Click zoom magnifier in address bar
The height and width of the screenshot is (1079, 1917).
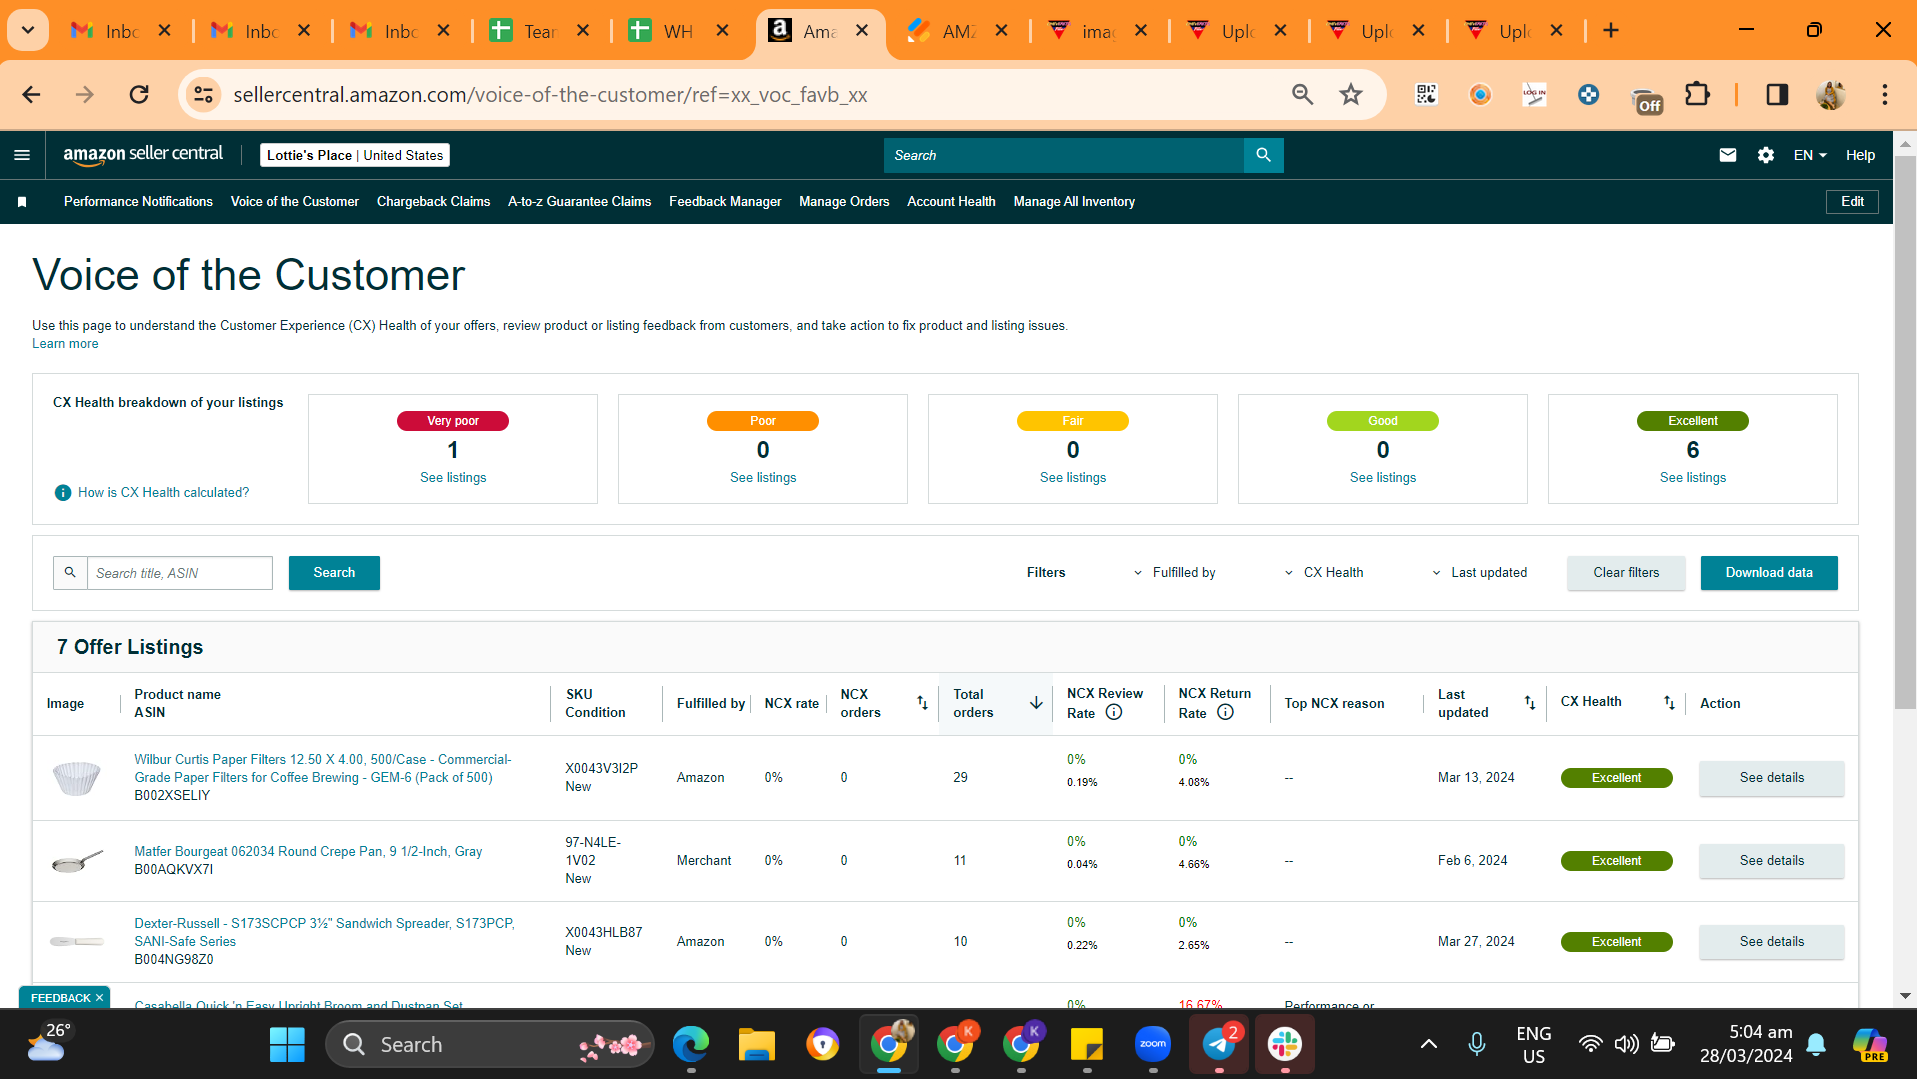[x=1302, y=95]
